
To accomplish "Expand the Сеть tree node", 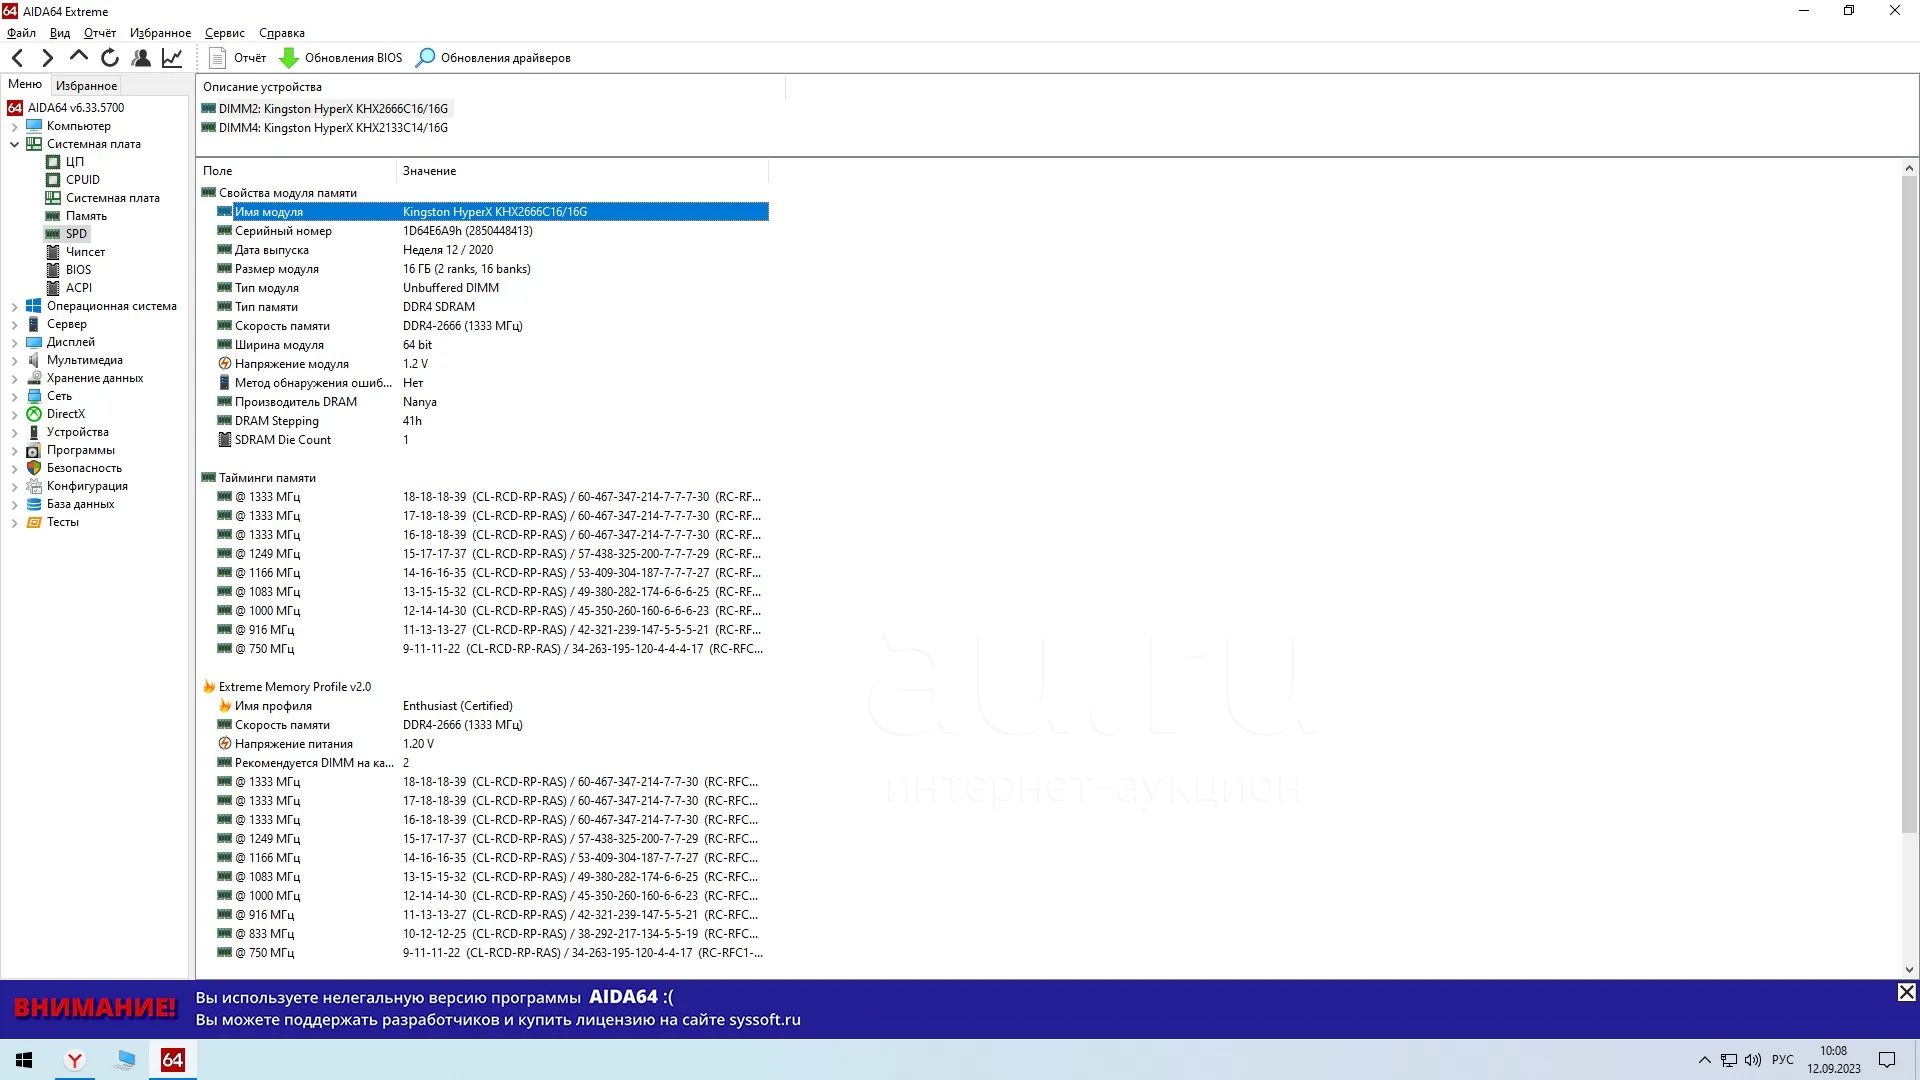I will pyautogui.click(x=14, y=396).
